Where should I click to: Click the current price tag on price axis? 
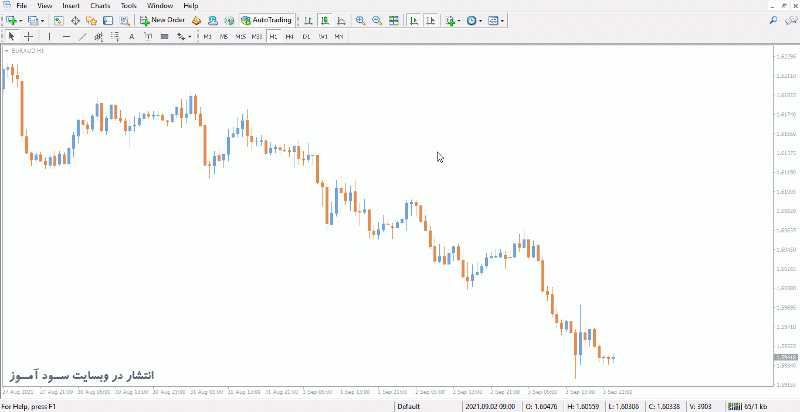coord(785,357)
